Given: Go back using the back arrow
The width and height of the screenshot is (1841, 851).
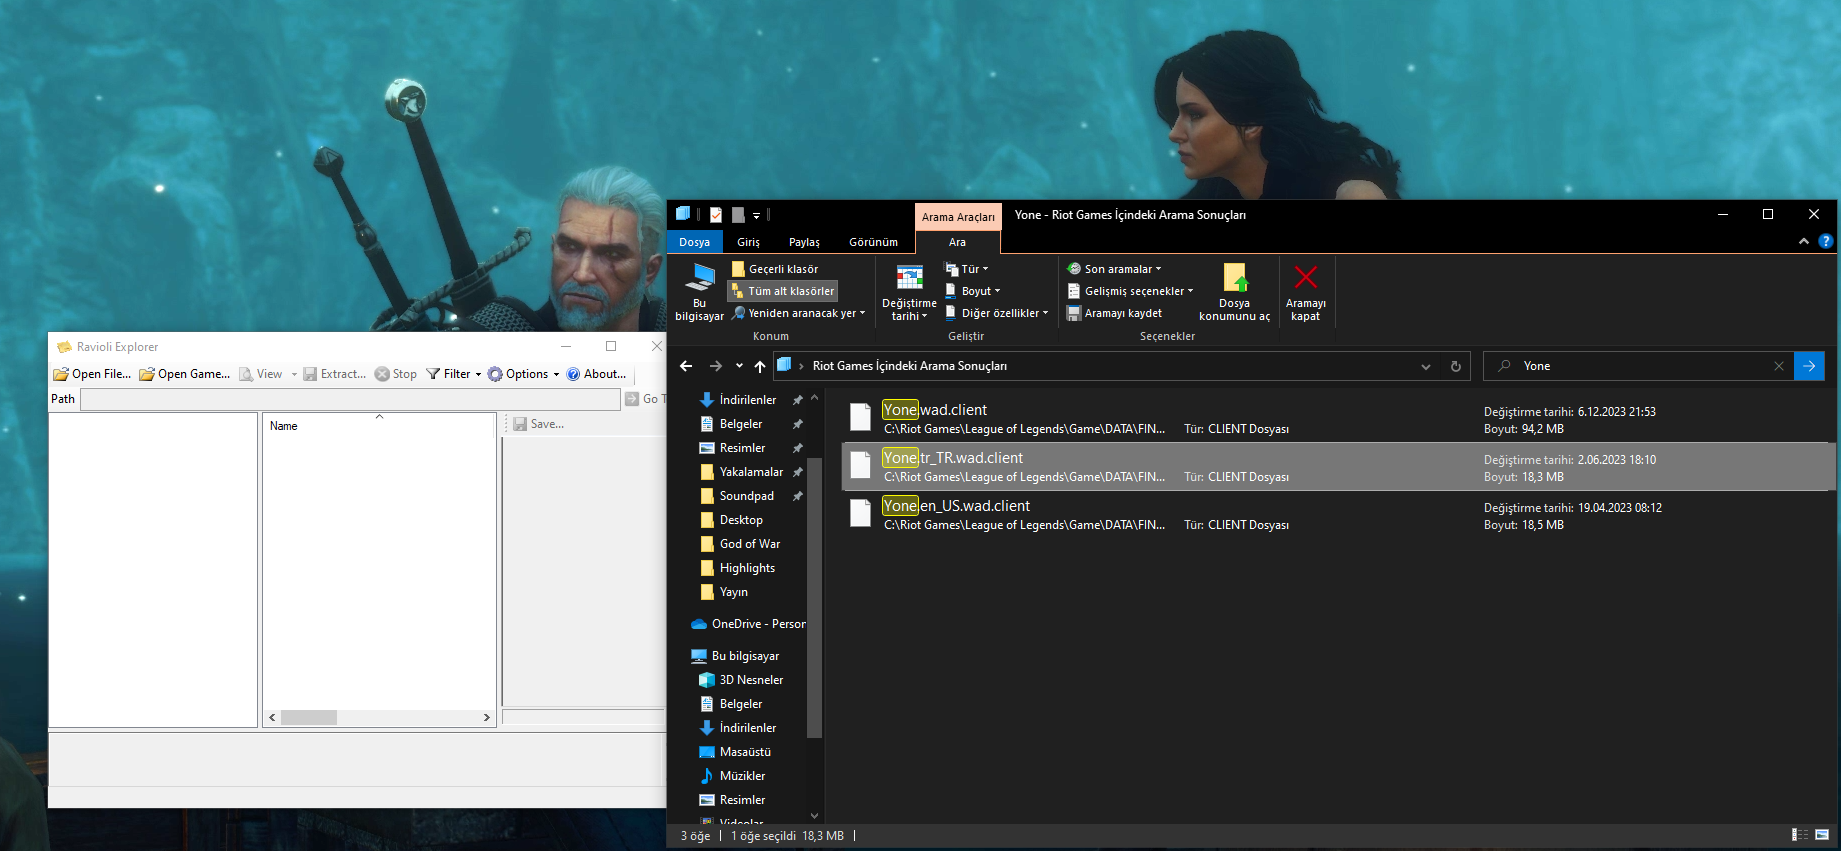Looking at the screenshot, I should tap(686, 366).
